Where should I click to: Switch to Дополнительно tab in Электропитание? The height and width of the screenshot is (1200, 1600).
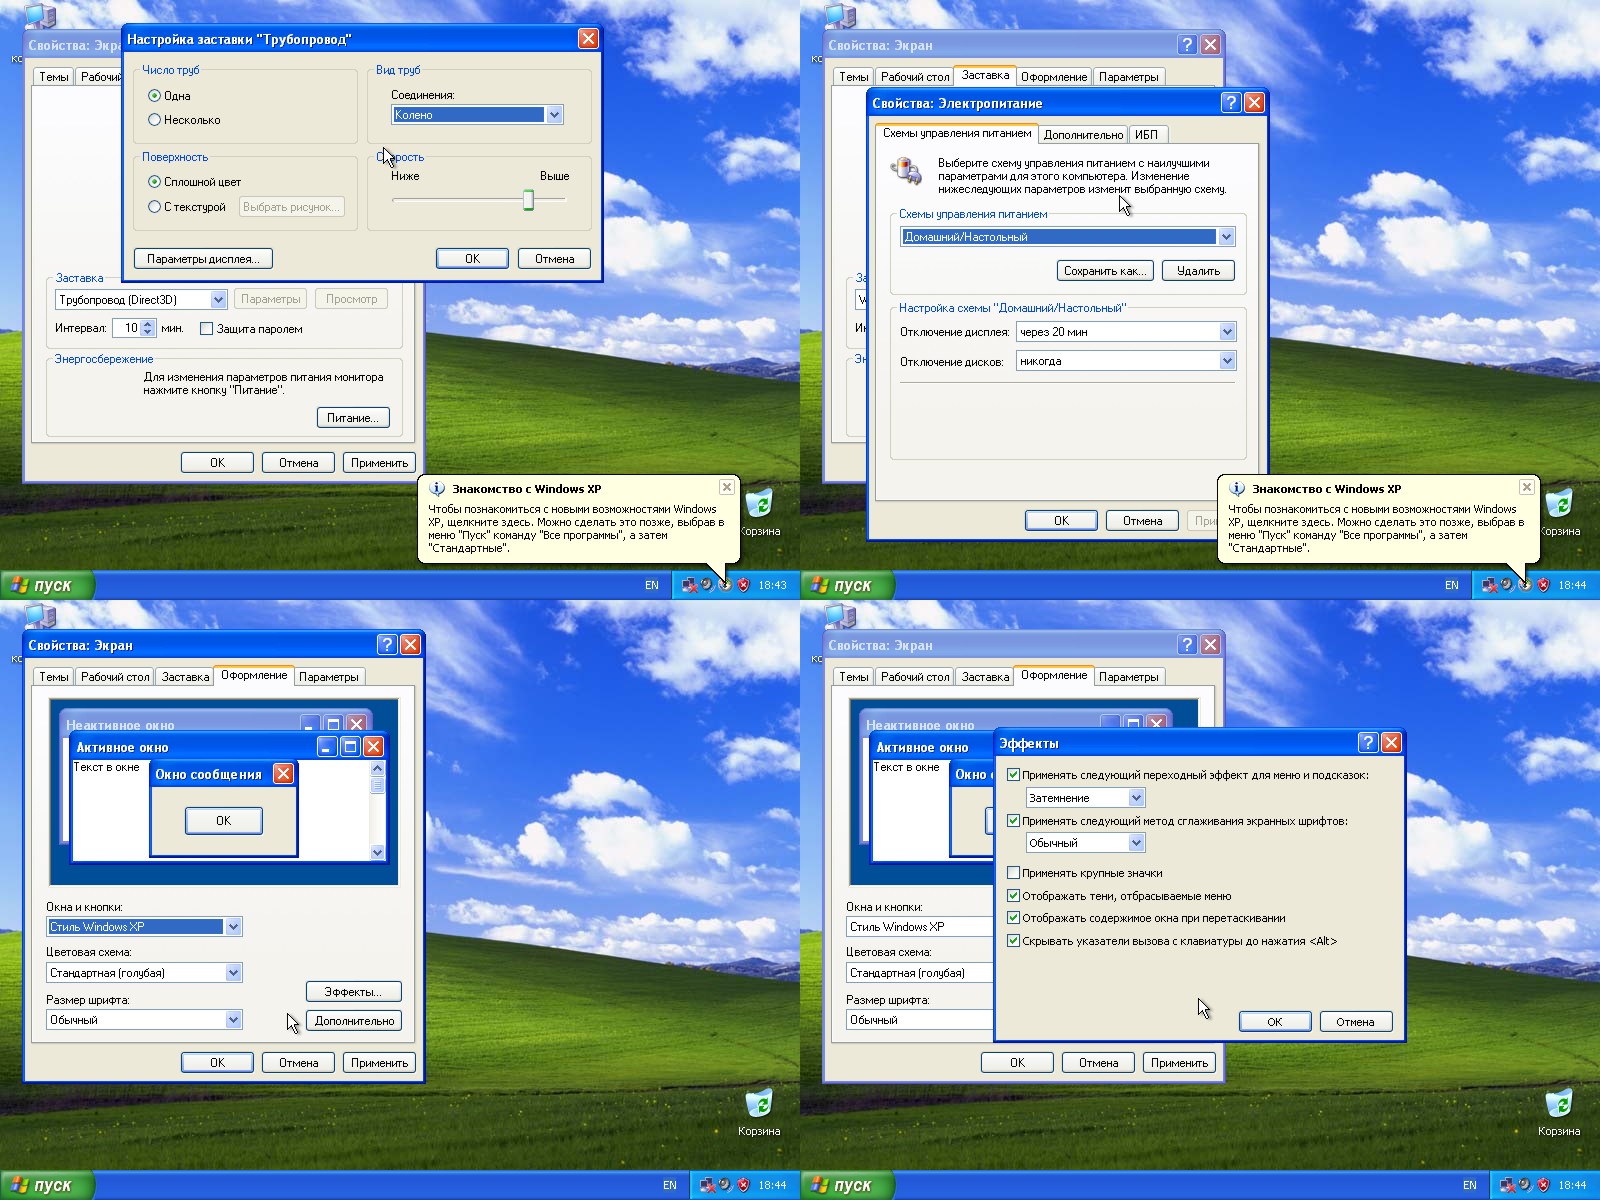pyautogui.click(x=1083, y=135)
